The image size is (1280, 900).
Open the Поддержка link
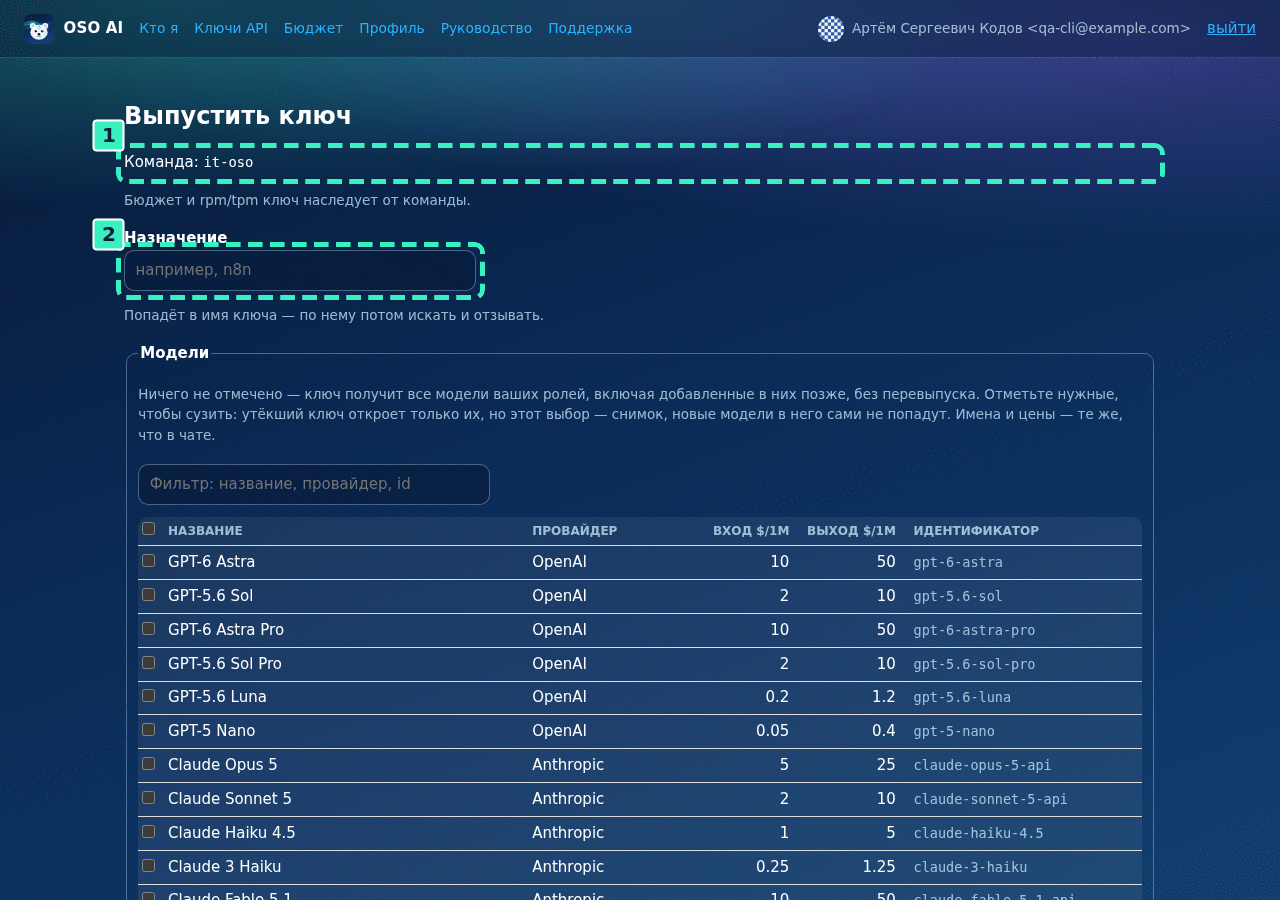pos(590,28)
